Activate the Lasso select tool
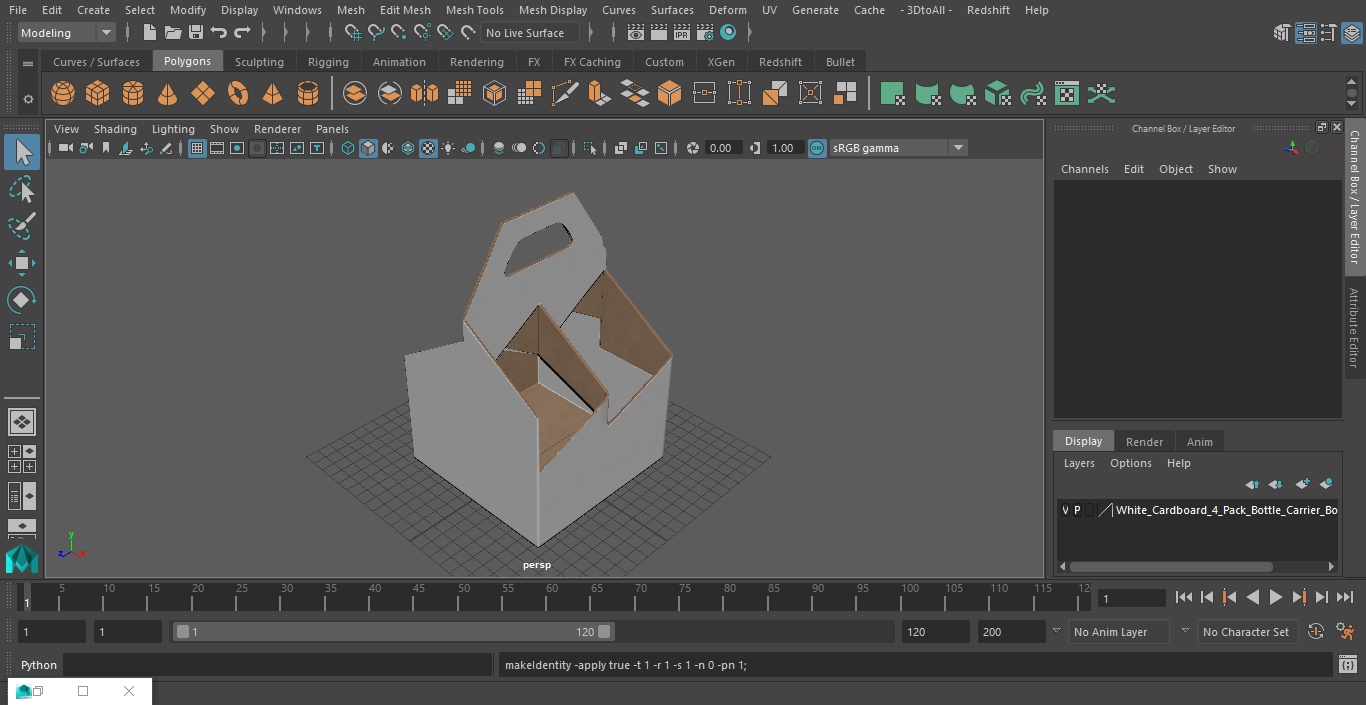Viewport: 1366px width, 705px height. click(x=22, y=189)
